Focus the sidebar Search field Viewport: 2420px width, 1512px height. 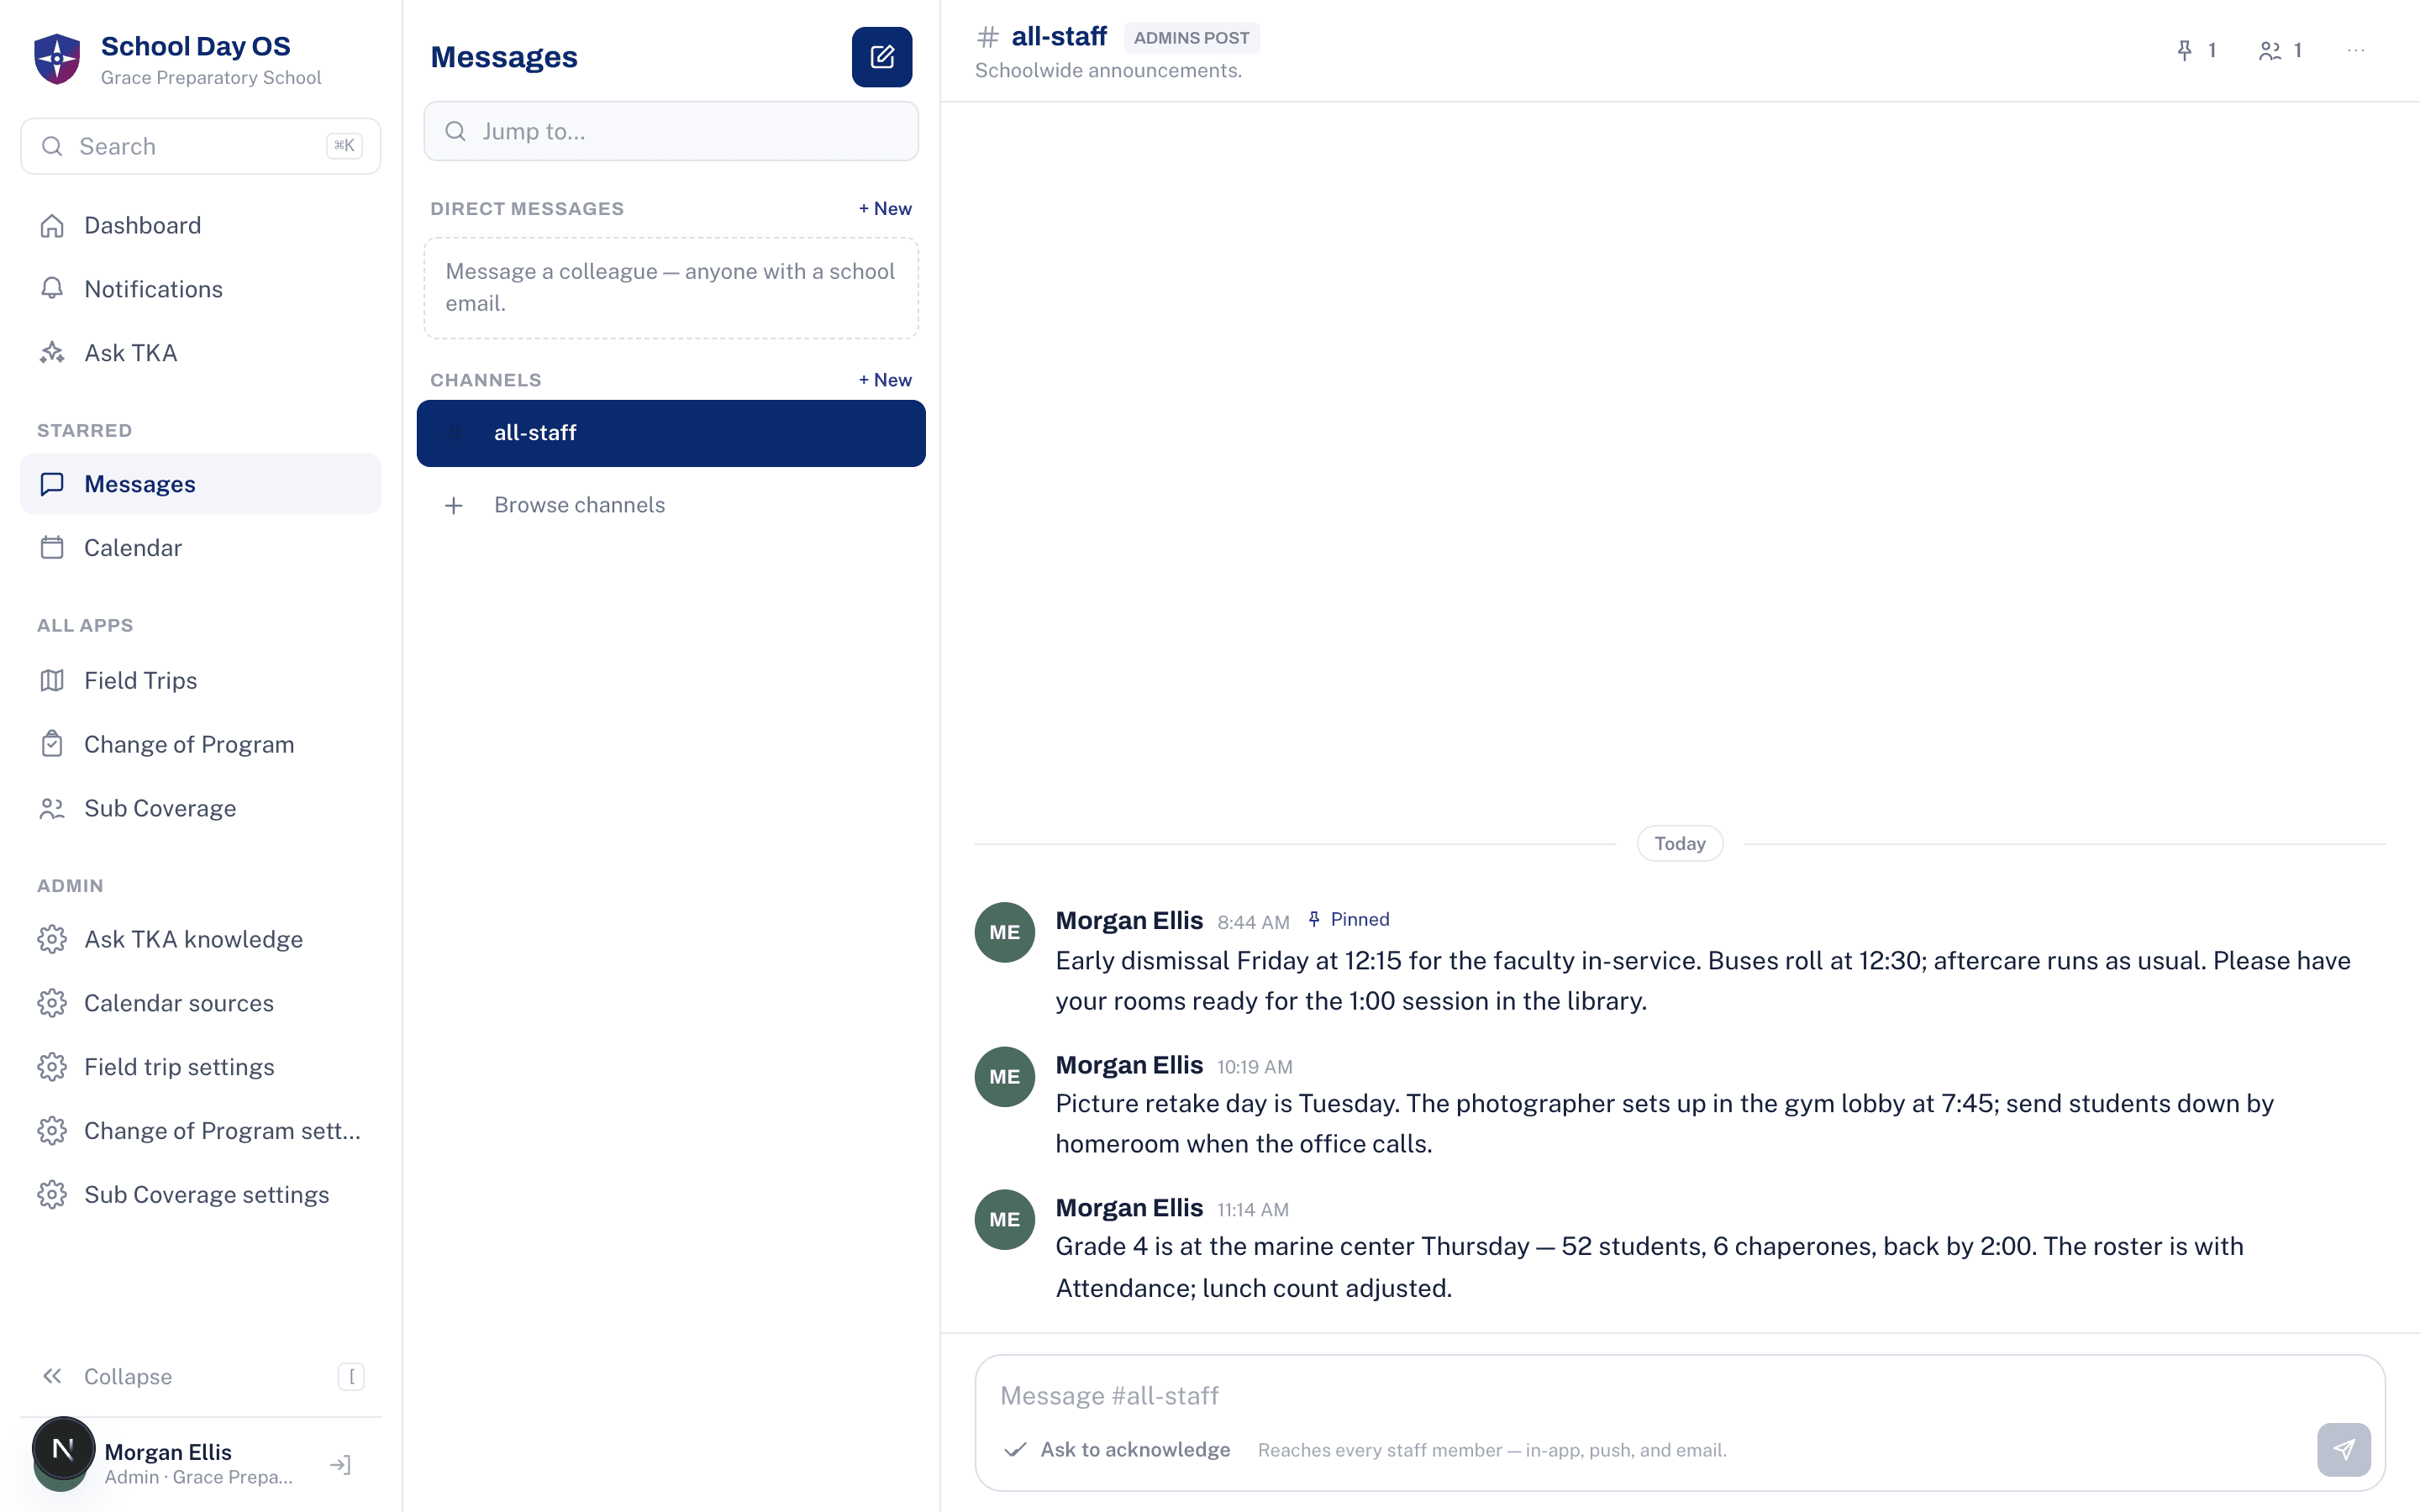click(x=200, y=146)
